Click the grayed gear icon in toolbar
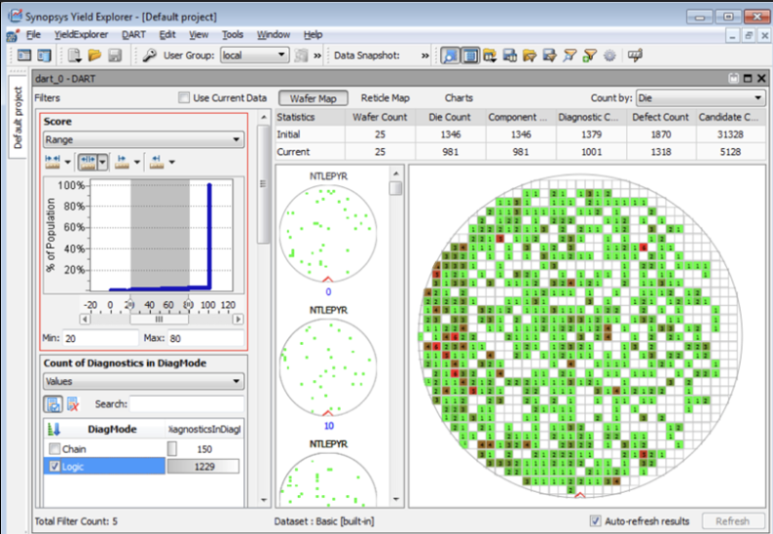The width and height of the screenshot is (773, 534). tap(610, 55)
